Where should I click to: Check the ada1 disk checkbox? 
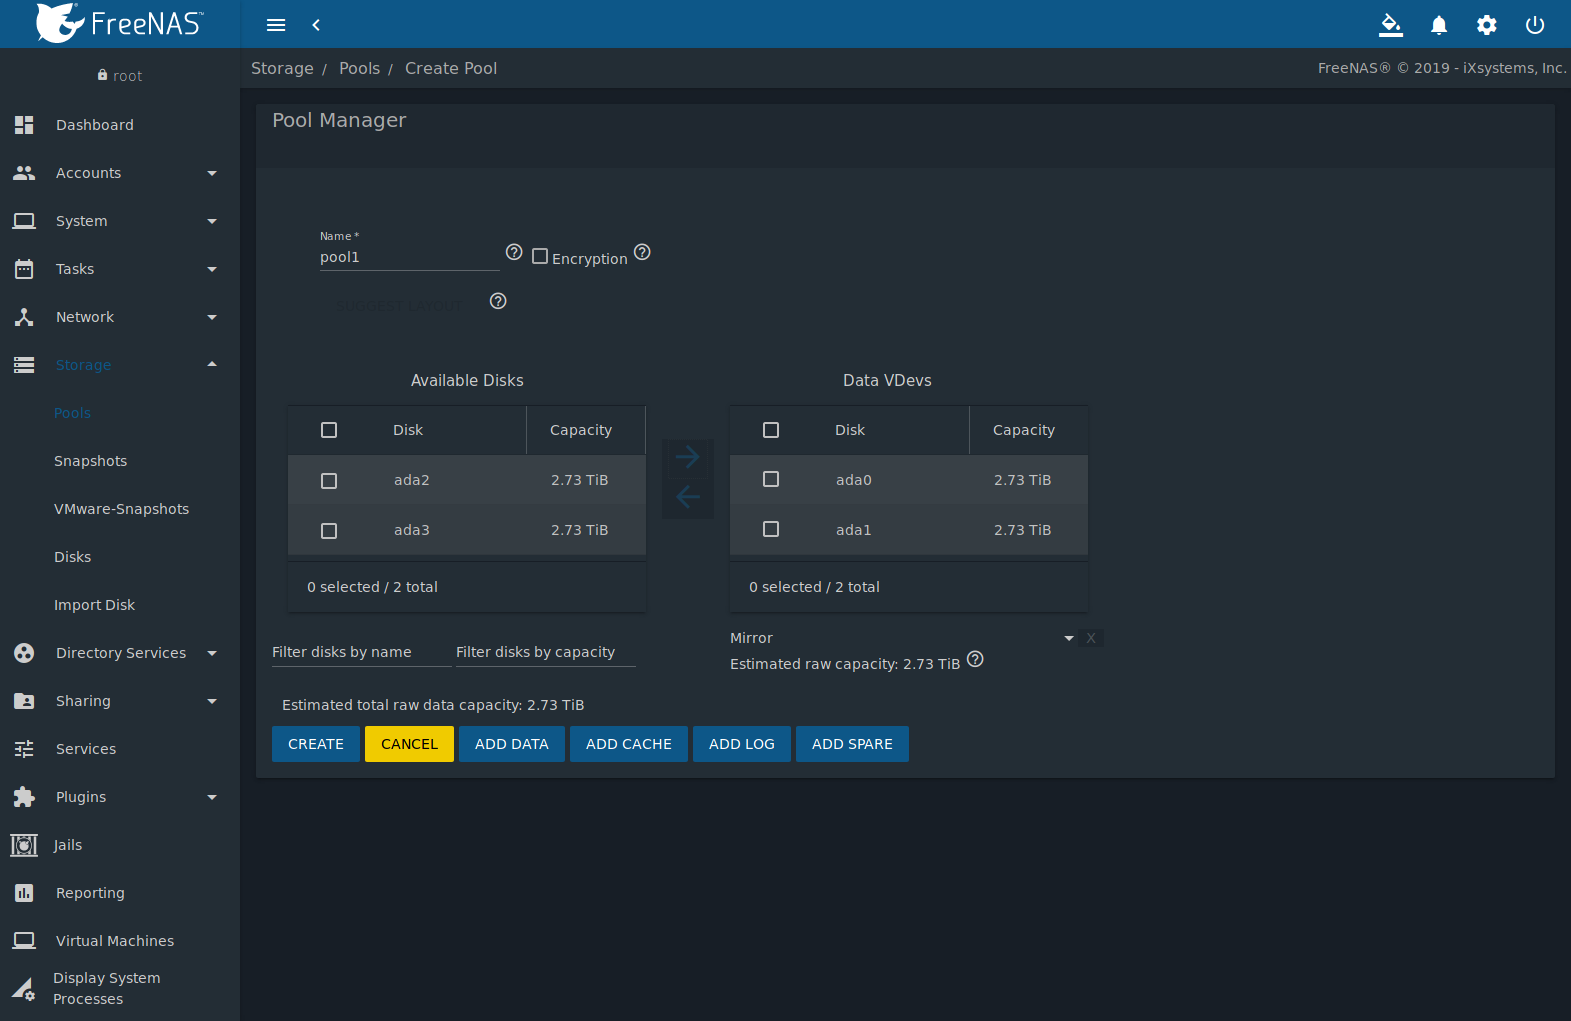click(771, 529)
